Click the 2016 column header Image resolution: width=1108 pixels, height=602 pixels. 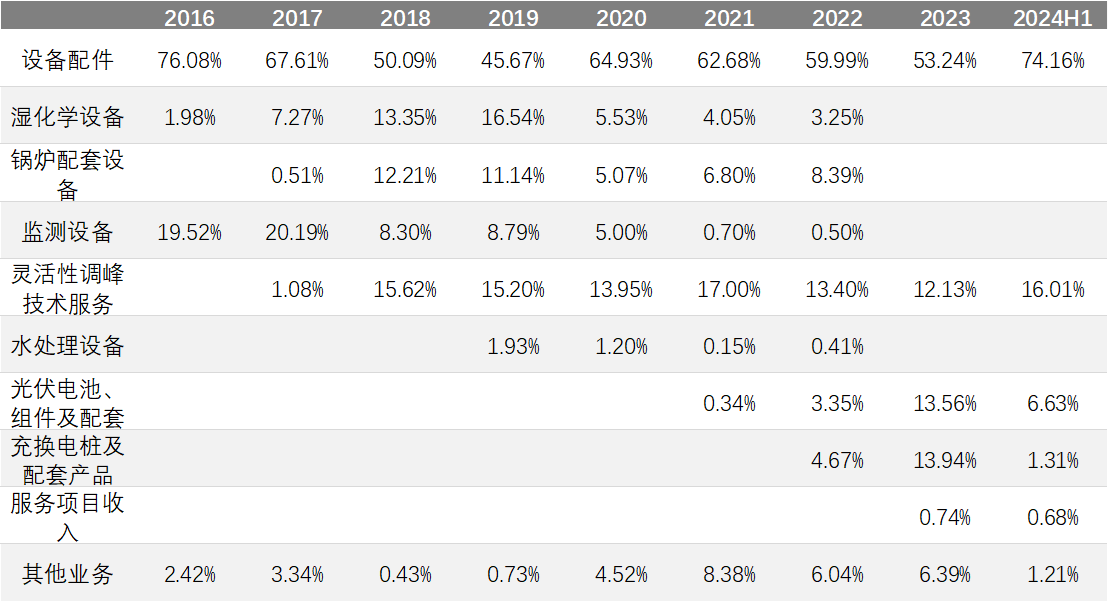click(189, 18)
